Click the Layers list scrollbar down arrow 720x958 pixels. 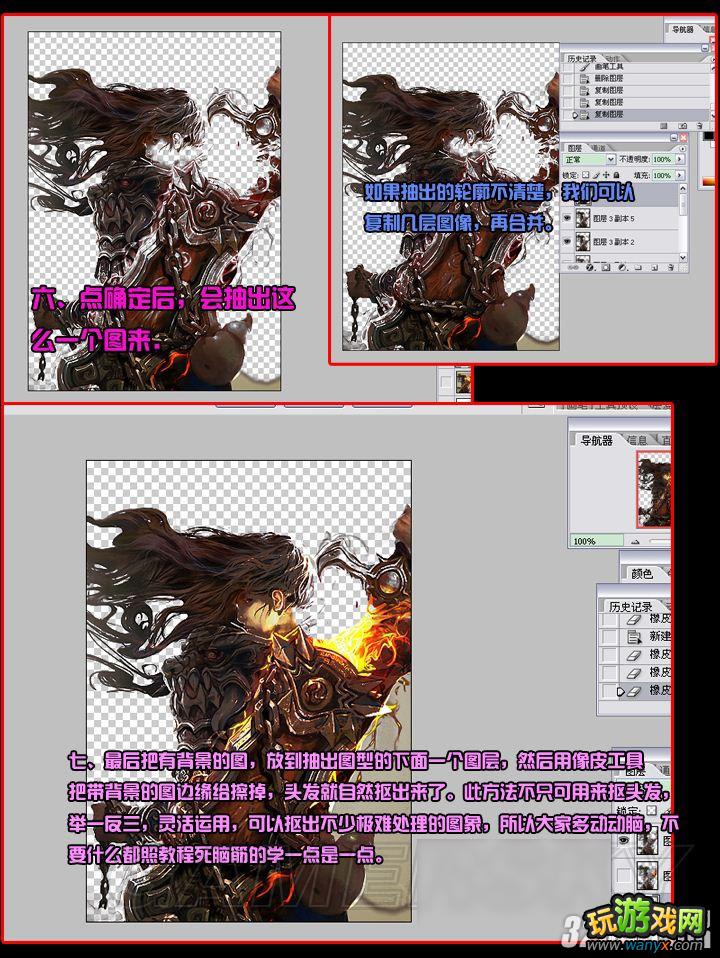tap(683, 257)
